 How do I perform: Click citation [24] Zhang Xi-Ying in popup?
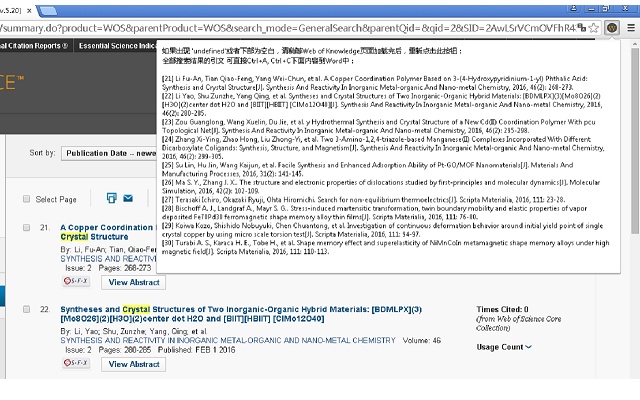click(383, 148)
